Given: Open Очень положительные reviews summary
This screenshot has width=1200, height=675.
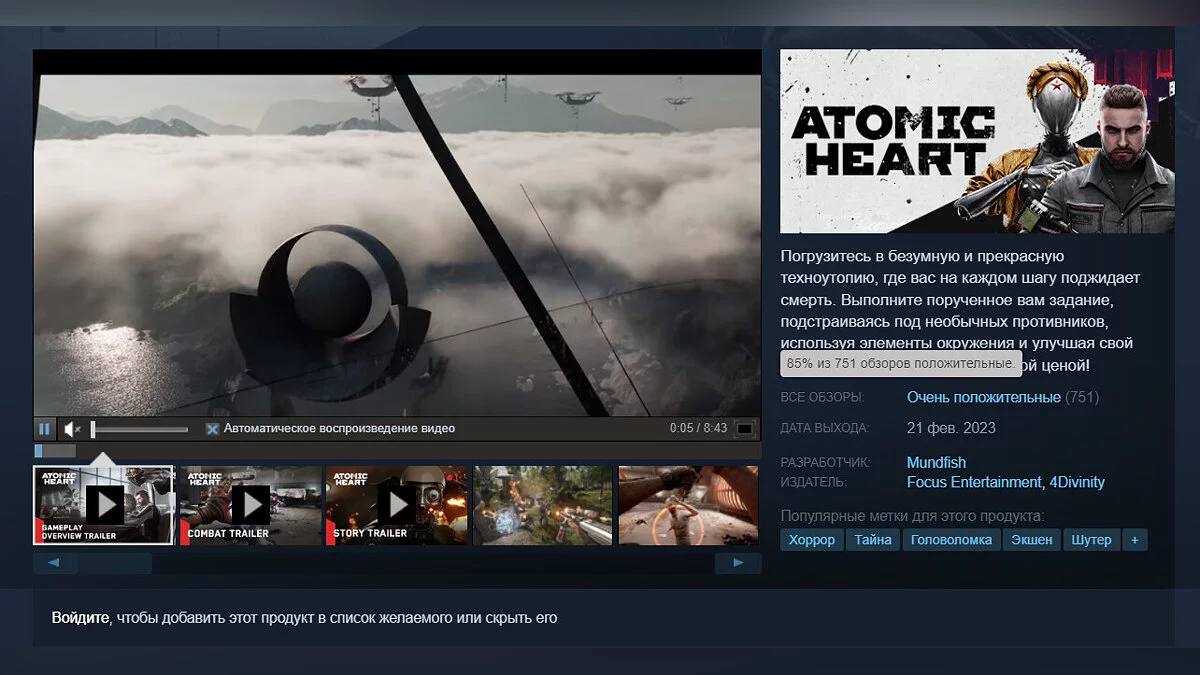Looking at the screenshot, I should 983,397.
